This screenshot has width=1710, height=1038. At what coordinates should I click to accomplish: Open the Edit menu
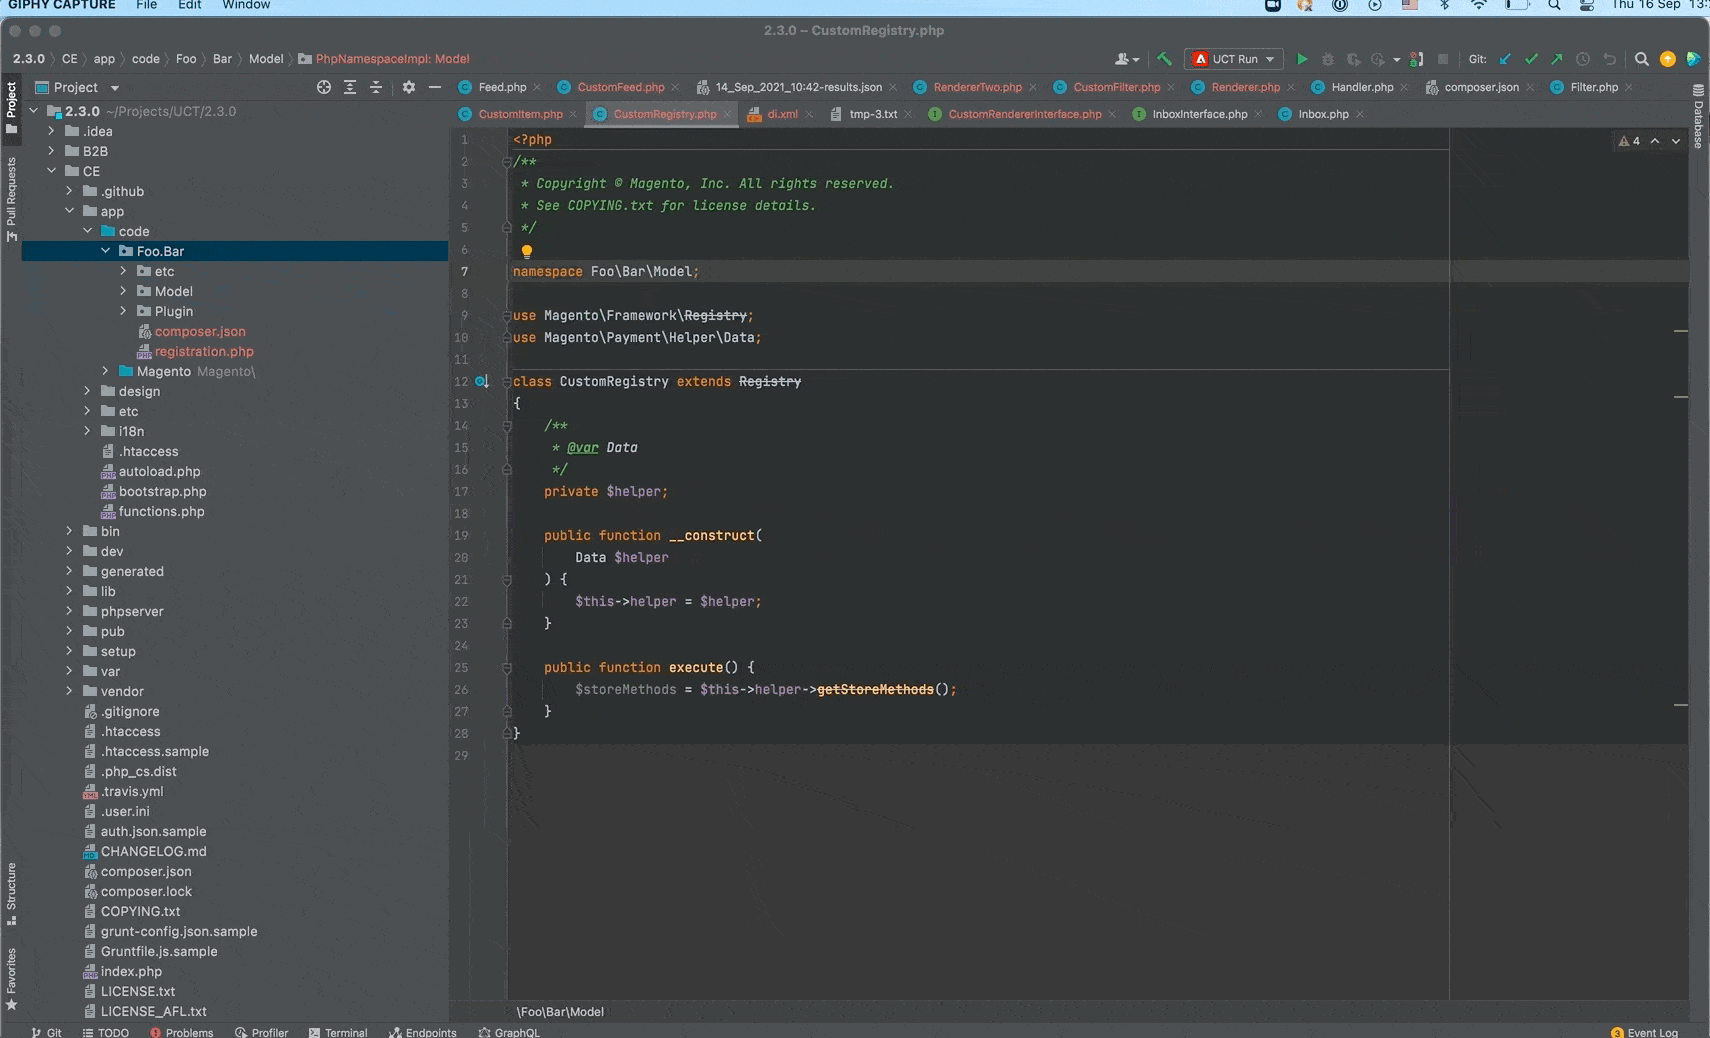click(x=190, y=5)
